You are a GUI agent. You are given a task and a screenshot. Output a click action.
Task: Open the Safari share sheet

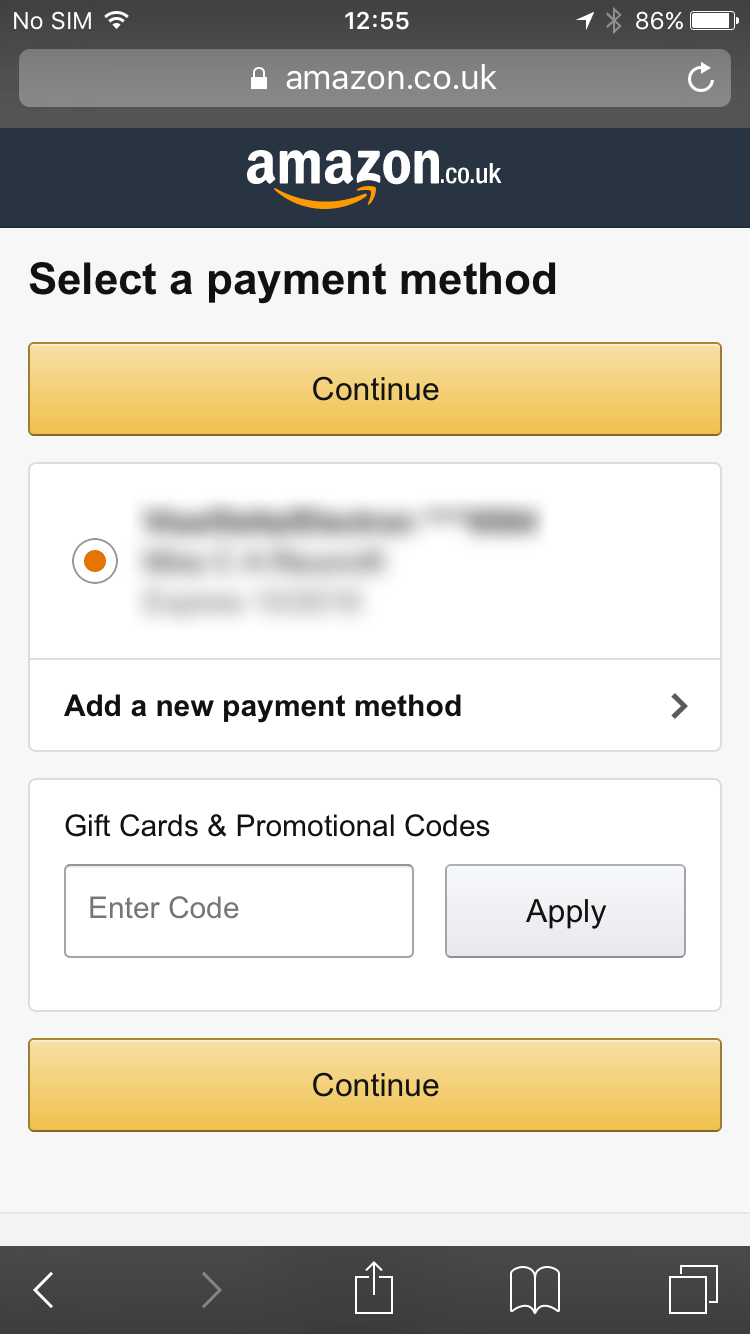click(373, 1289)
